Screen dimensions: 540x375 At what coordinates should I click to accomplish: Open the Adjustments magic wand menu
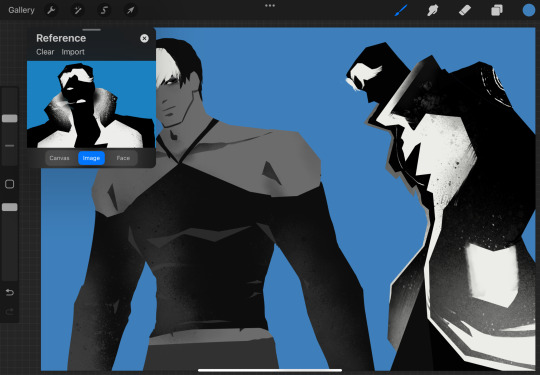(77, 10)
